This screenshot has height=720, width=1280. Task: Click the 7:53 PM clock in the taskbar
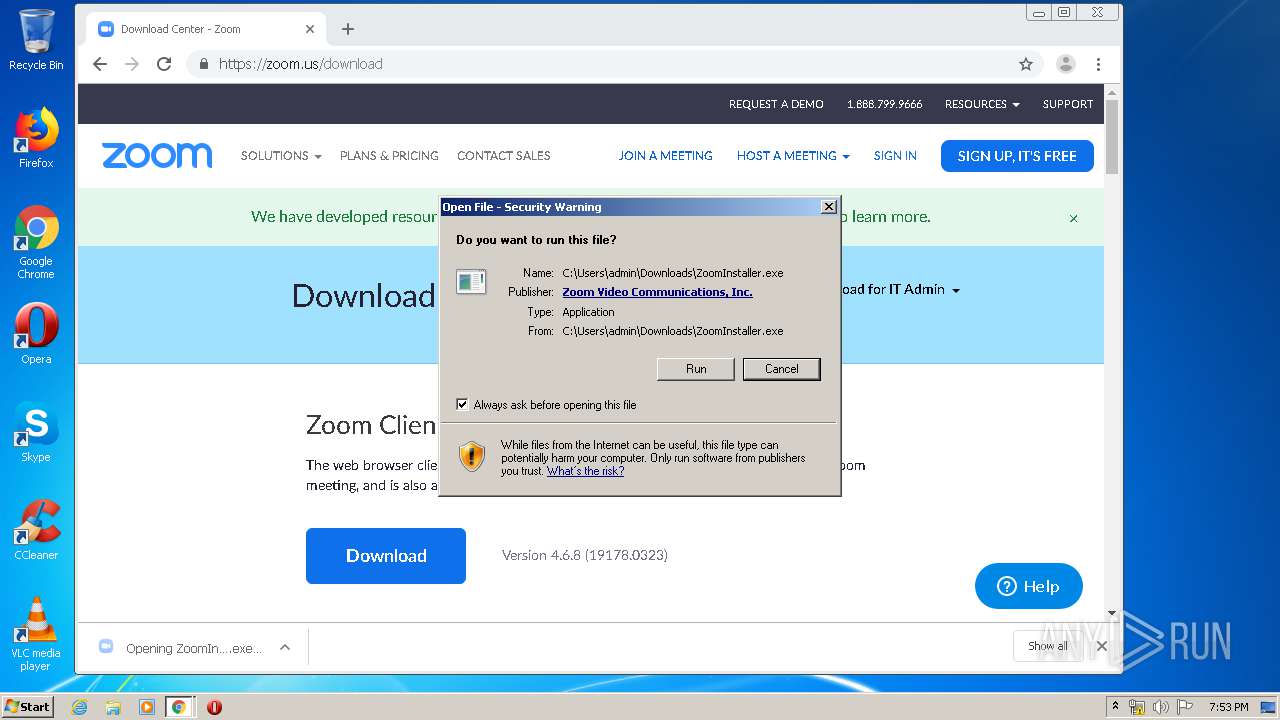[1228, 707]
